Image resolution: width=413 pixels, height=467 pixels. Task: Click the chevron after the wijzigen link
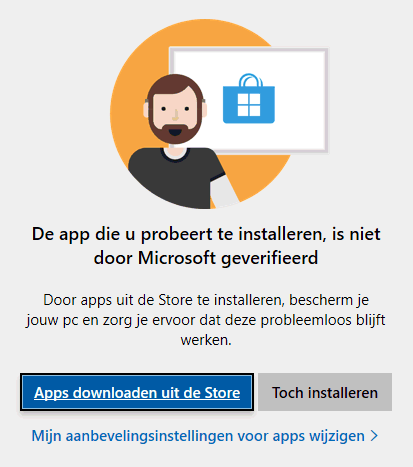click(375, 436)
